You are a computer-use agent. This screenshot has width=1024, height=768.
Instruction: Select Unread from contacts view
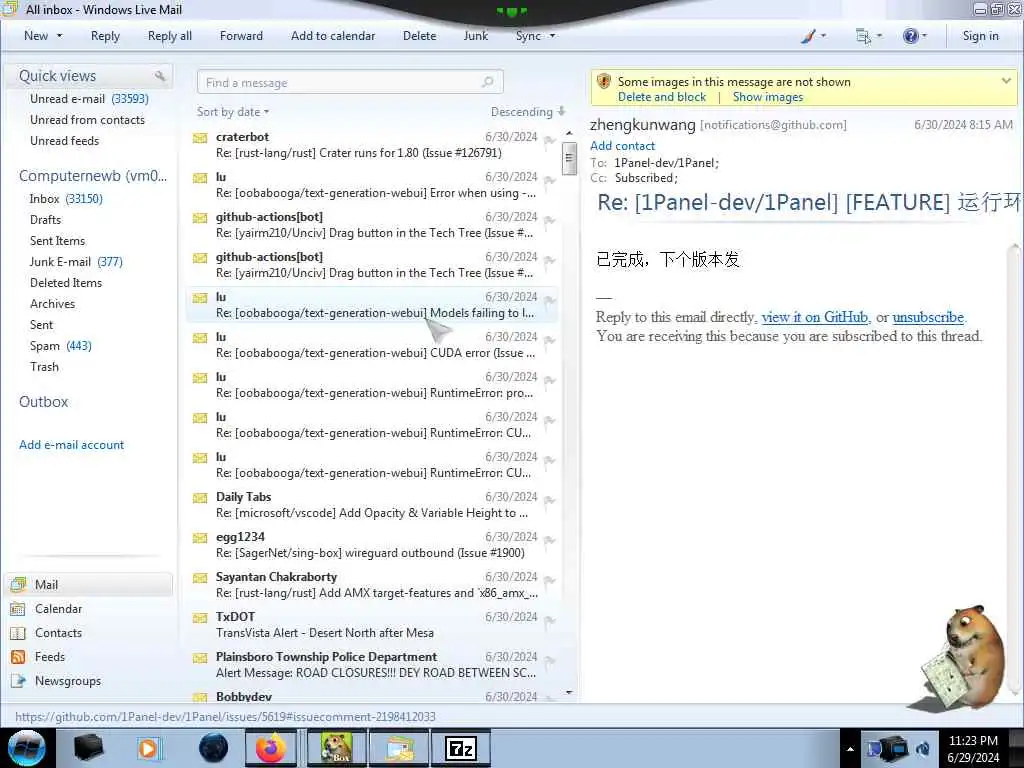tap(87, 120)
